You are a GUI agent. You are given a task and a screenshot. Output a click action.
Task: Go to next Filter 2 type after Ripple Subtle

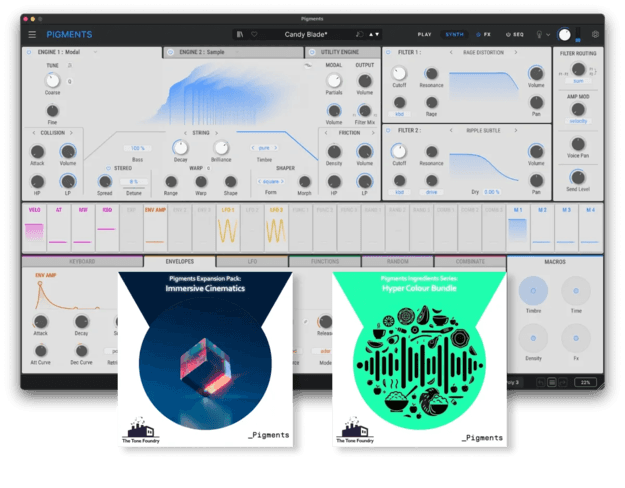(x=515, y=130)
